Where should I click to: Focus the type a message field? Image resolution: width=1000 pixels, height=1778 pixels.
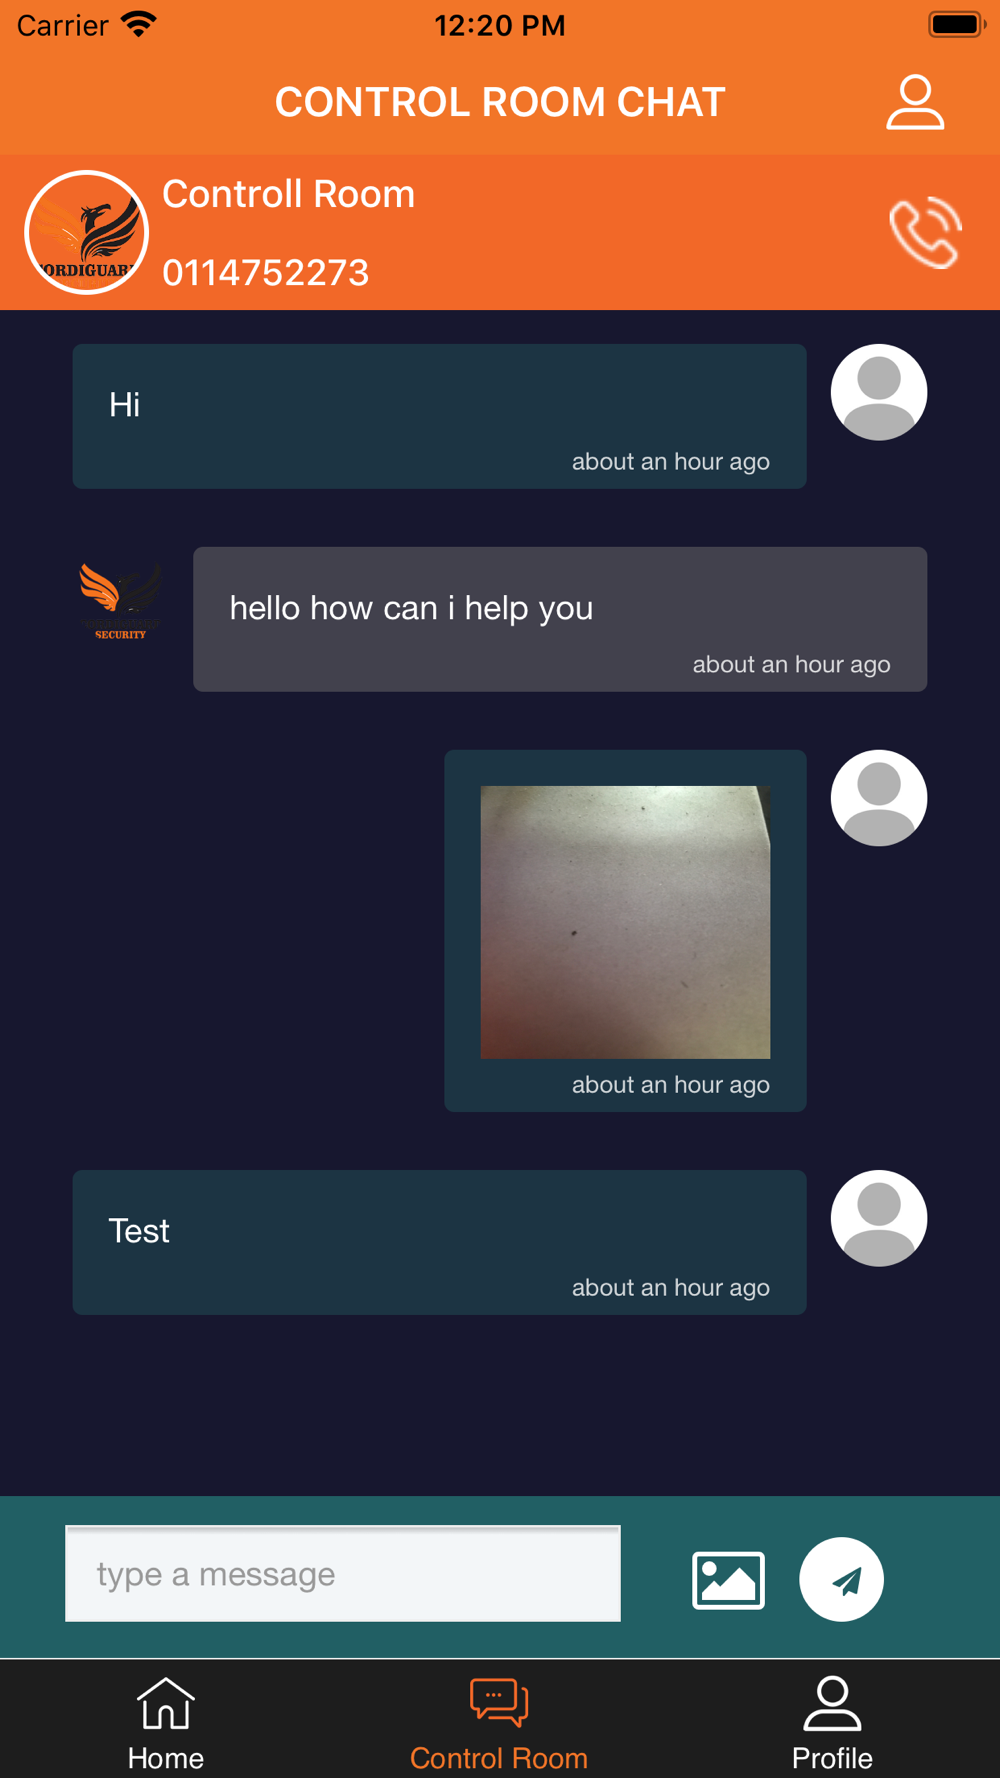point(343,1574)
